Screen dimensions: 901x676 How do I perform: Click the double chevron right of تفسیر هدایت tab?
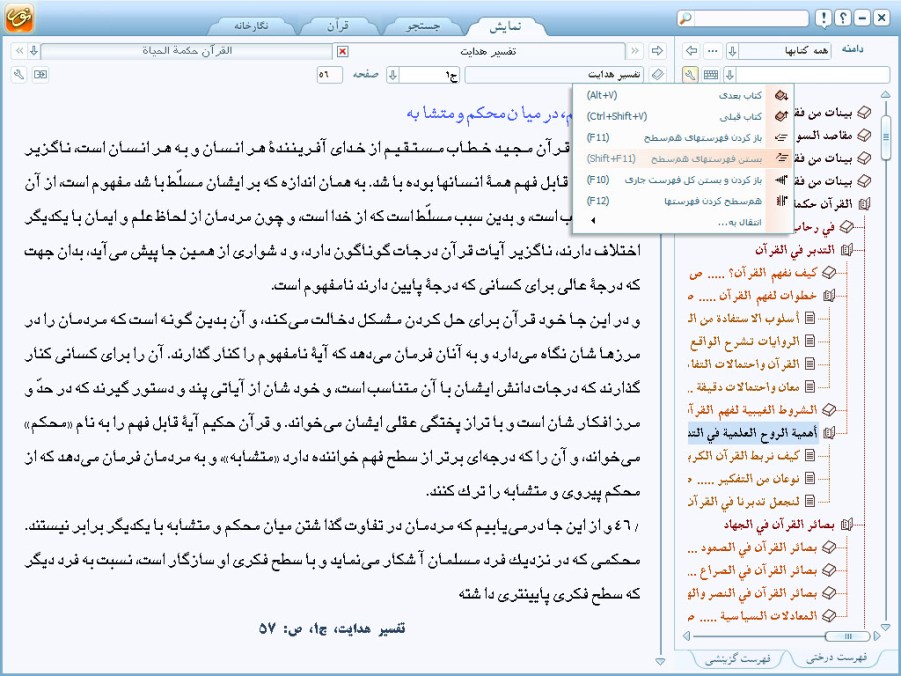[635, 51]
